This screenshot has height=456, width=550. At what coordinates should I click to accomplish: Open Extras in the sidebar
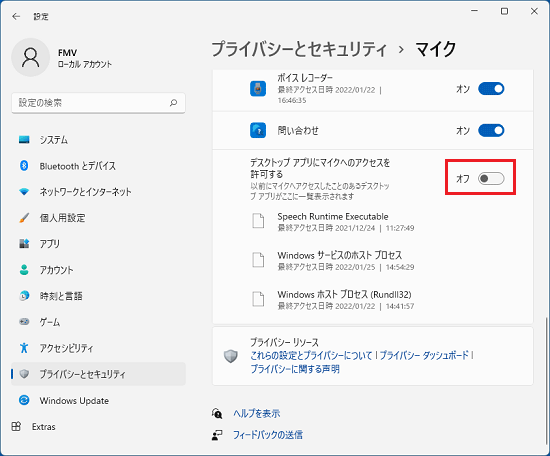tap(98, 426)
